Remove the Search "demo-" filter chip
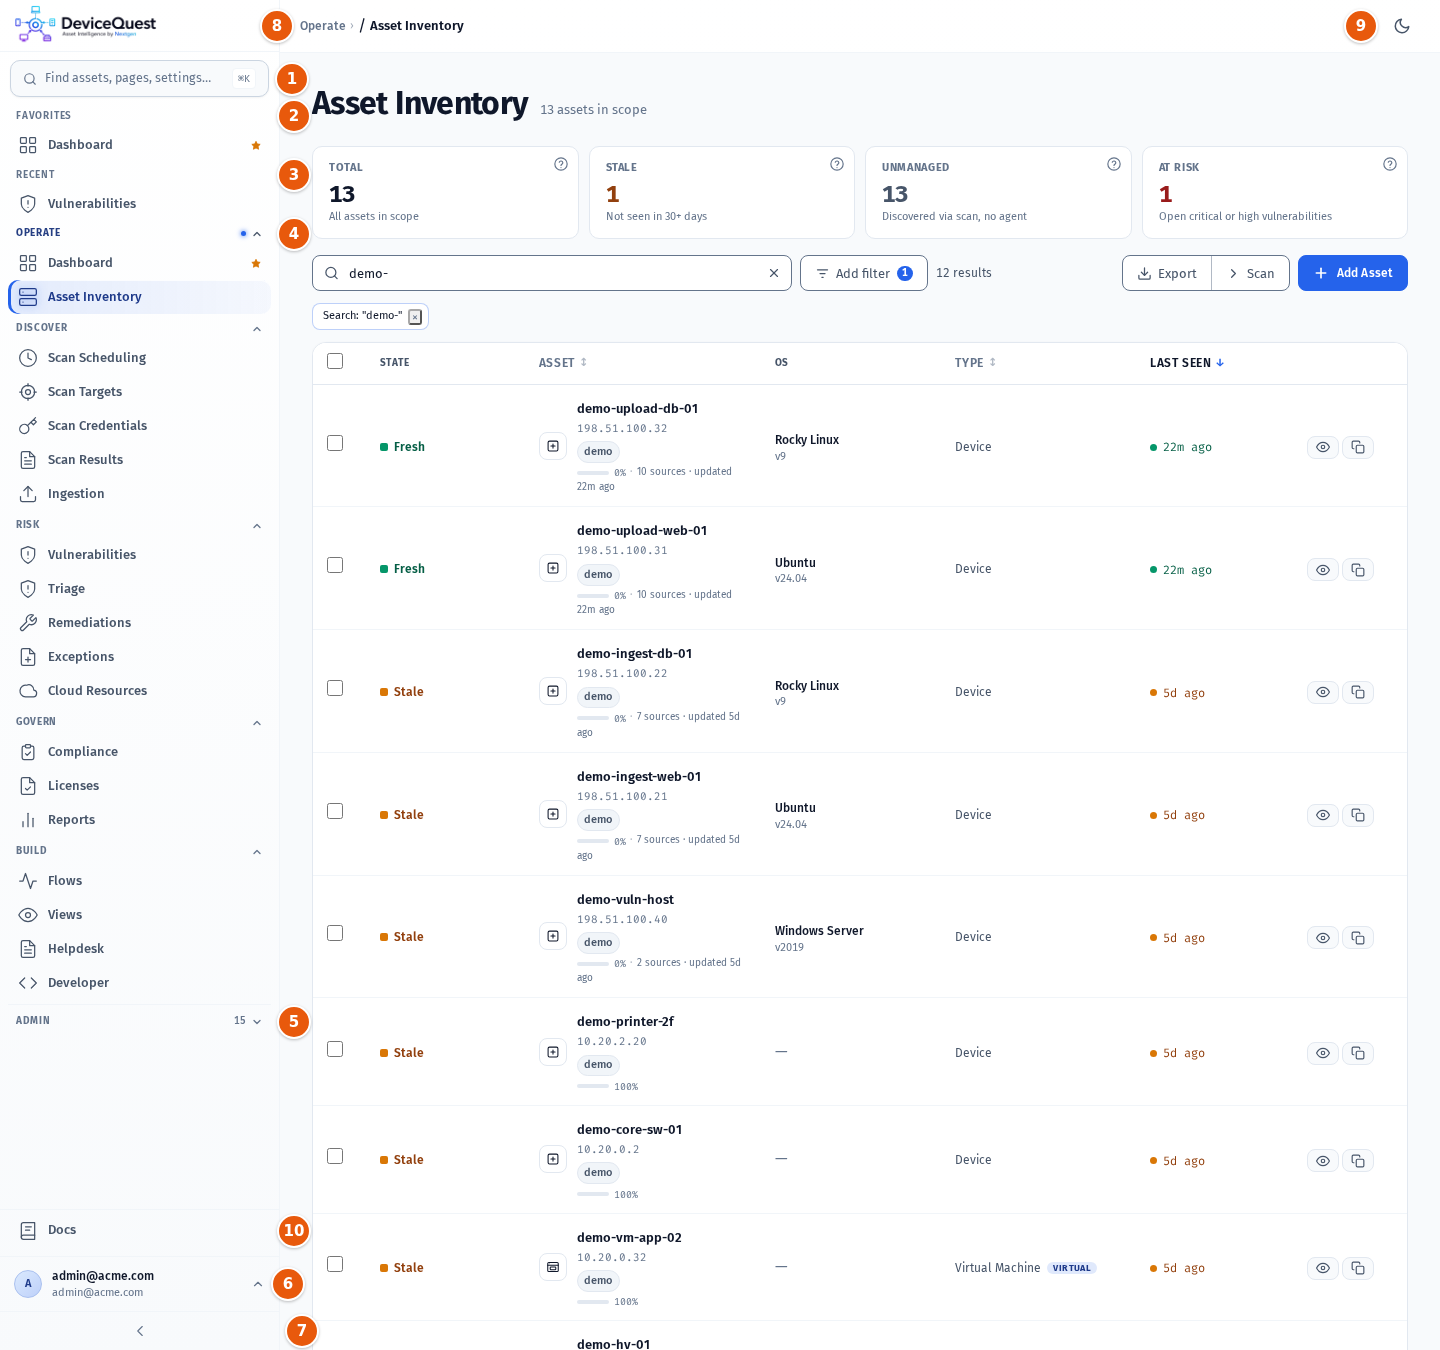Screen dimensions: 1440x1350 click(415, 317)
